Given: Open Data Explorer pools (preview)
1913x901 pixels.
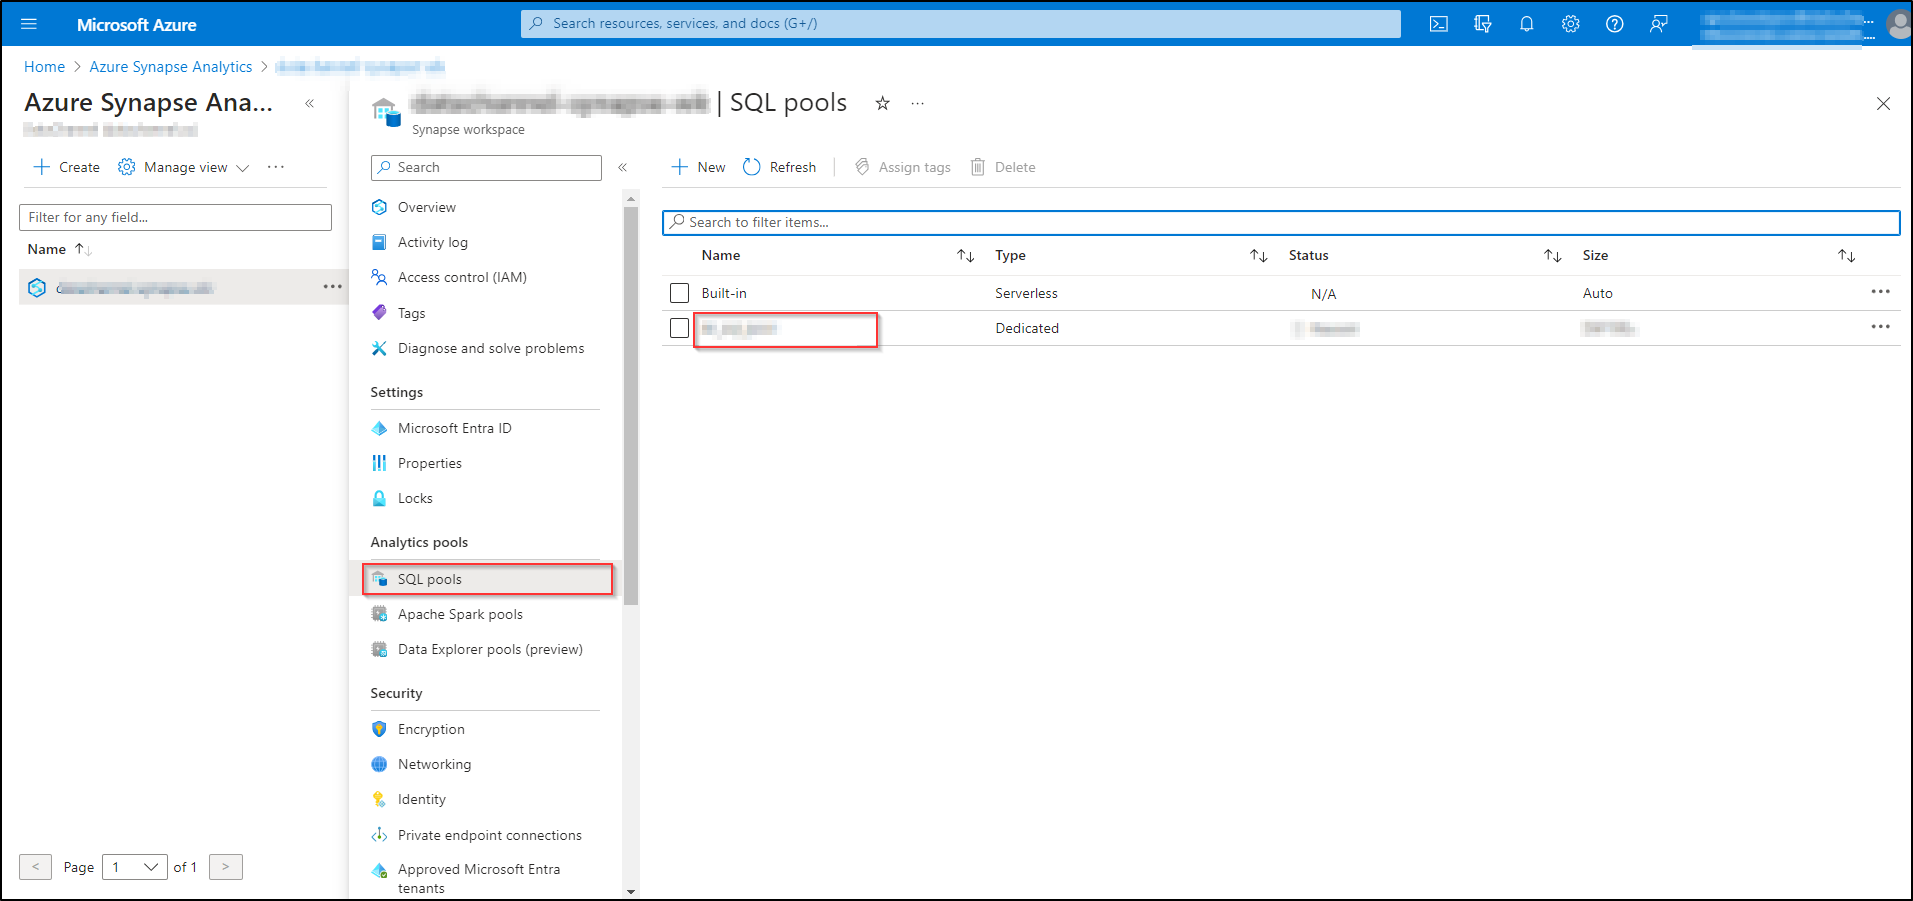Looking at the screenshot, I should click(490, 649).
